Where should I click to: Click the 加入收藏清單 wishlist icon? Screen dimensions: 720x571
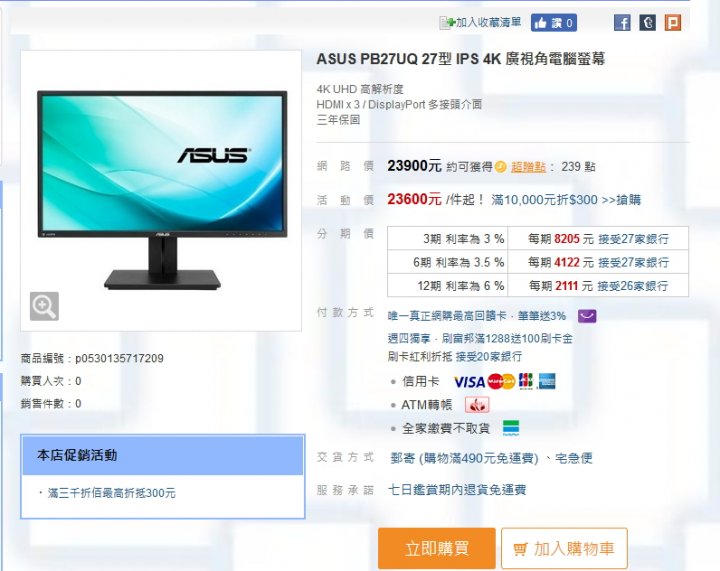(447, 22)
